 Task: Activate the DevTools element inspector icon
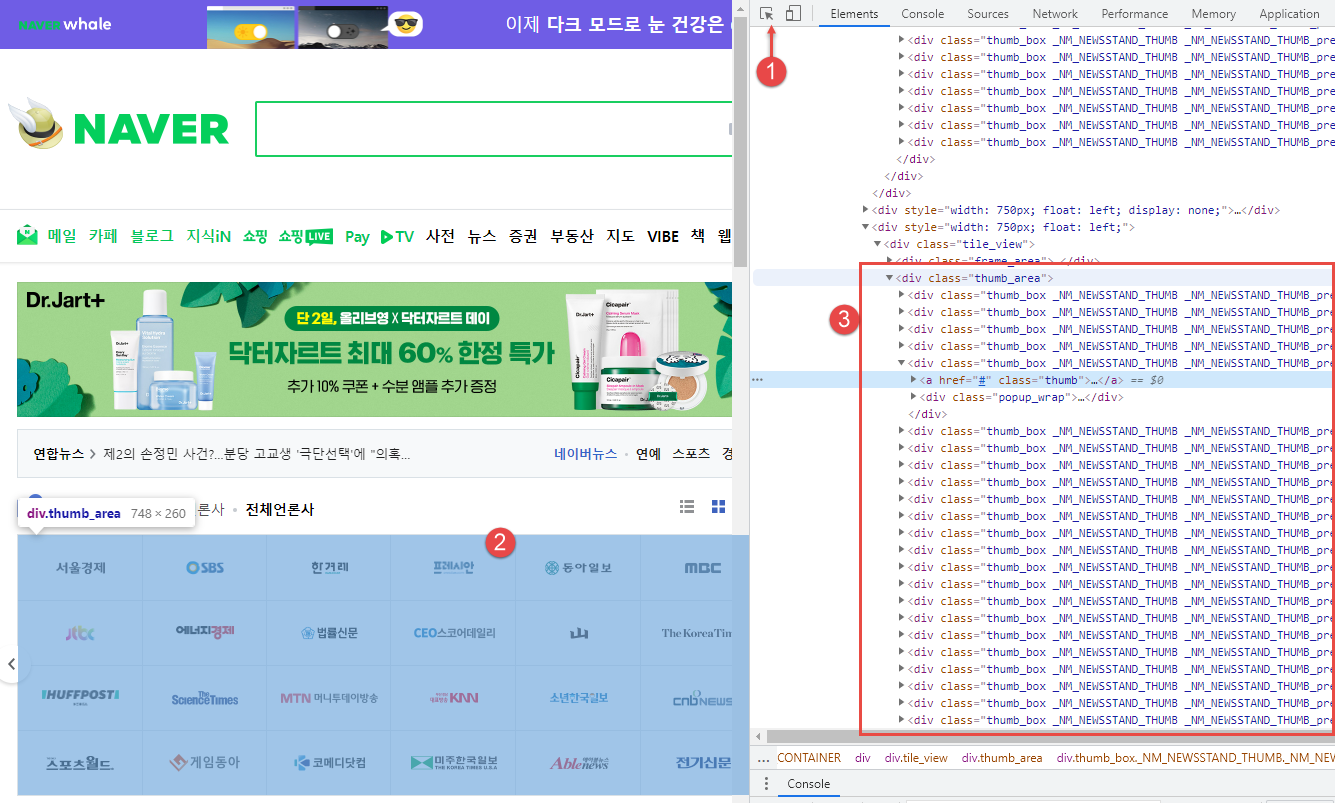[x=767, y=13]
